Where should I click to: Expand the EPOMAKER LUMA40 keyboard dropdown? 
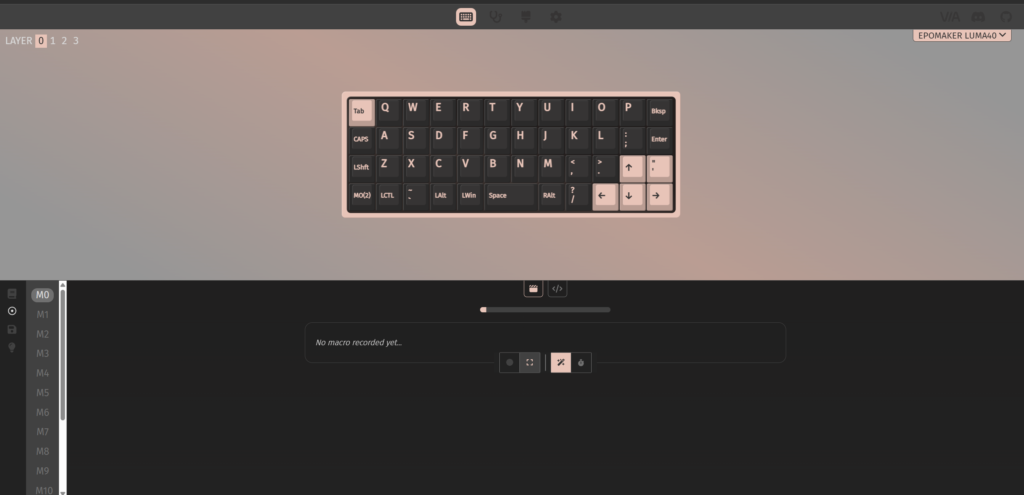(x=962, y=35)
